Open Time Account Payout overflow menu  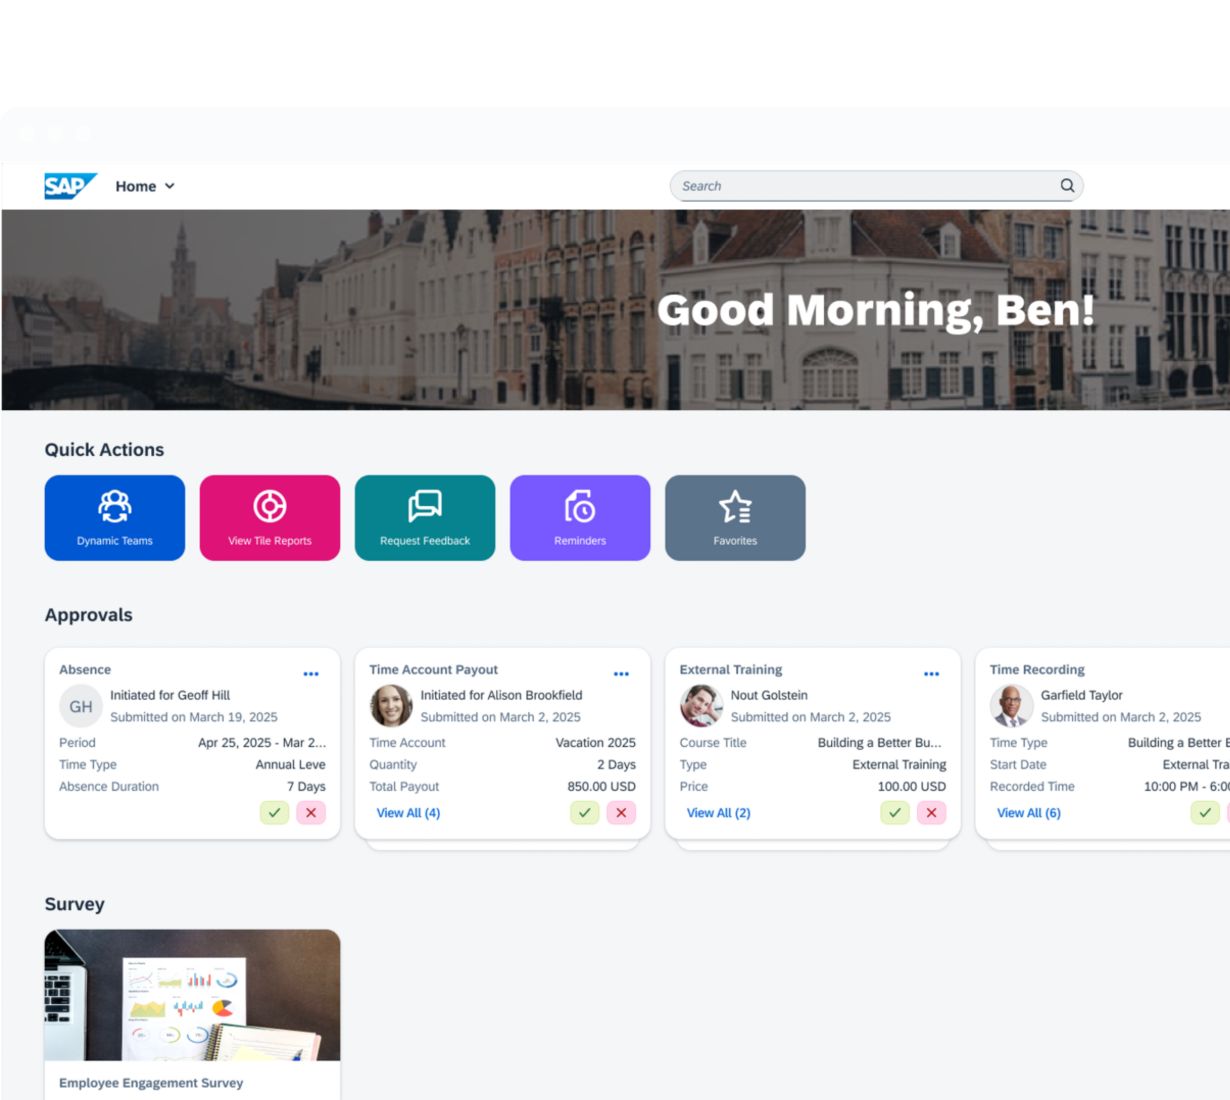coord(621,674)
